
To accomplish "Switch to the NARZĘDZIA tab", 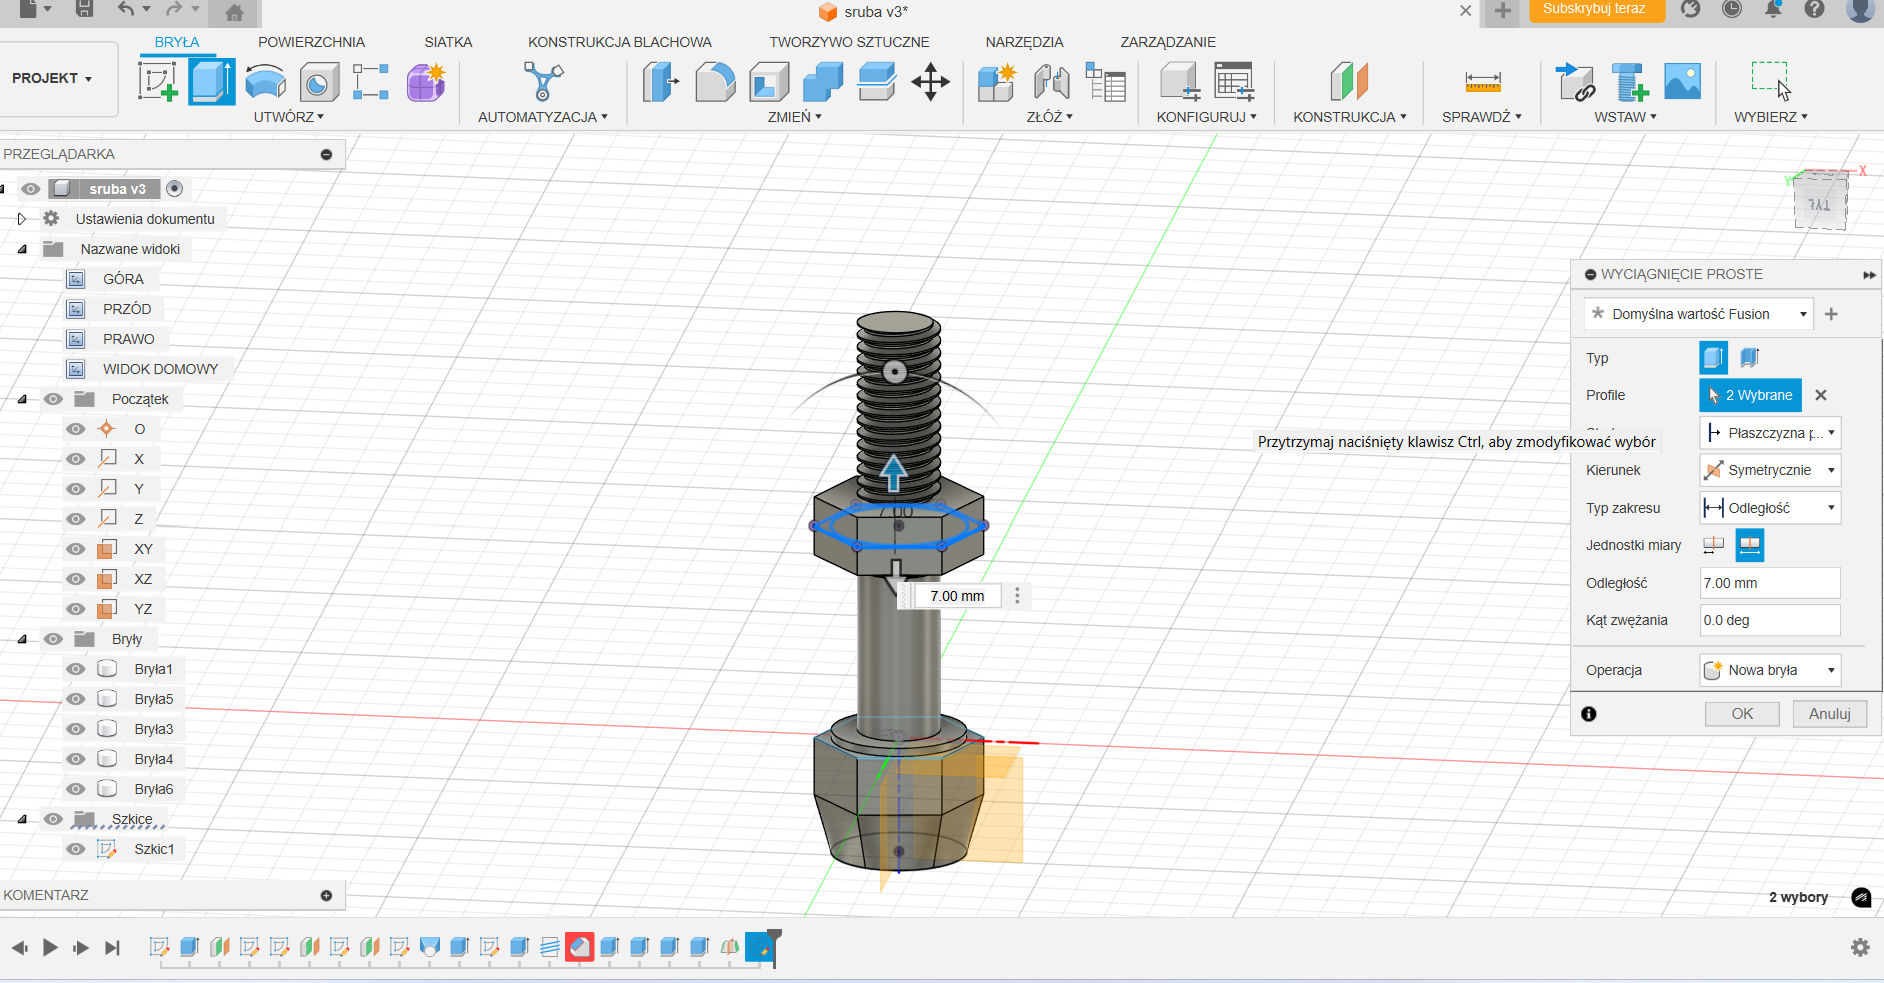I will pos(1024,42).
